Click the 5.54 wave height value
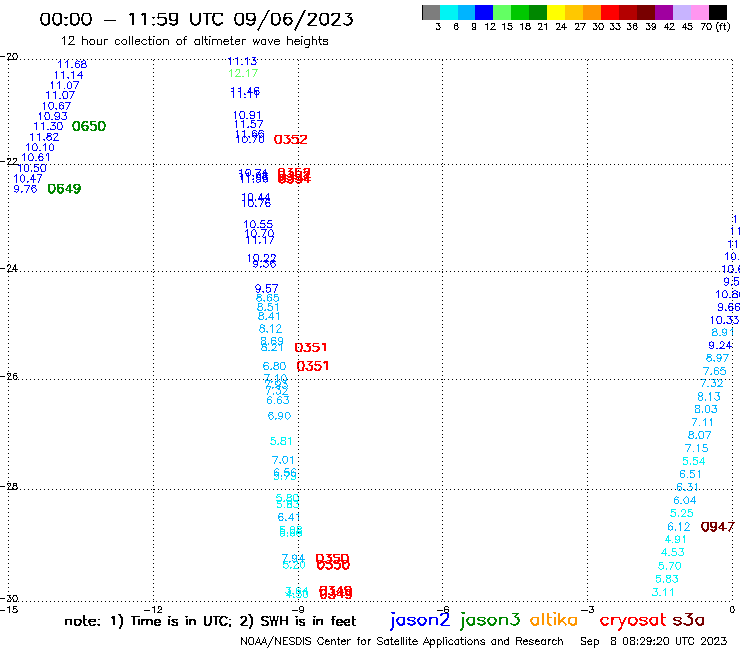This screenshot has width=740, height=650. coord(694,461)
